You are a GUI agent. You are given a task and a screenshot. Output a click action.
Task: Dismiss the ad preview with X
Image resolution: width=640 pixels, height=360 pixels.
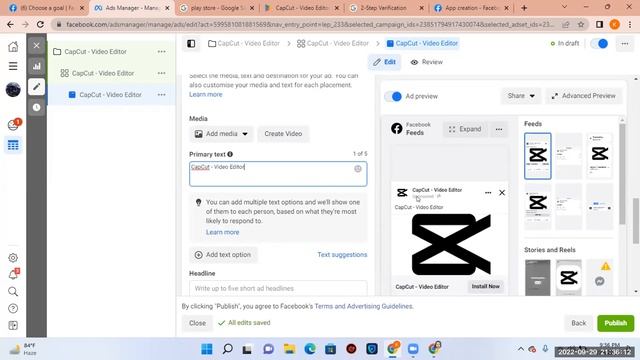coord(502,193)
